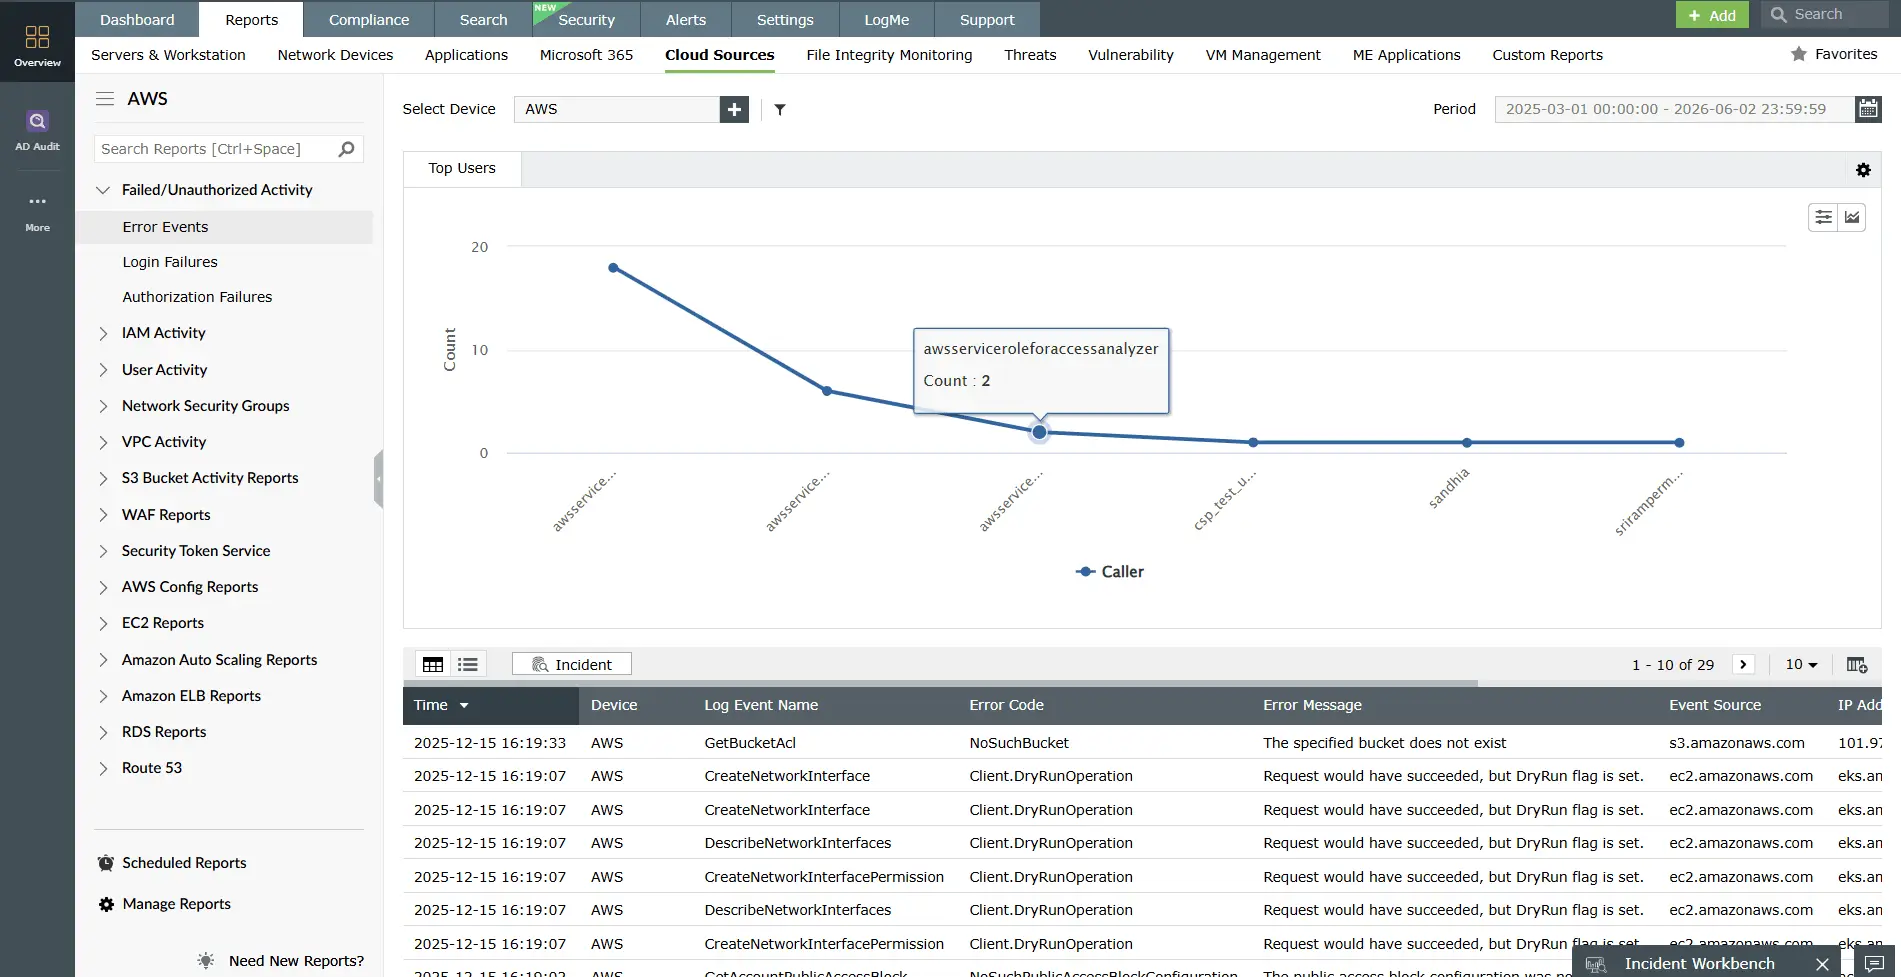Switch chart type with graph icon
The image size is (1901, 977).
click(1852, 217)
